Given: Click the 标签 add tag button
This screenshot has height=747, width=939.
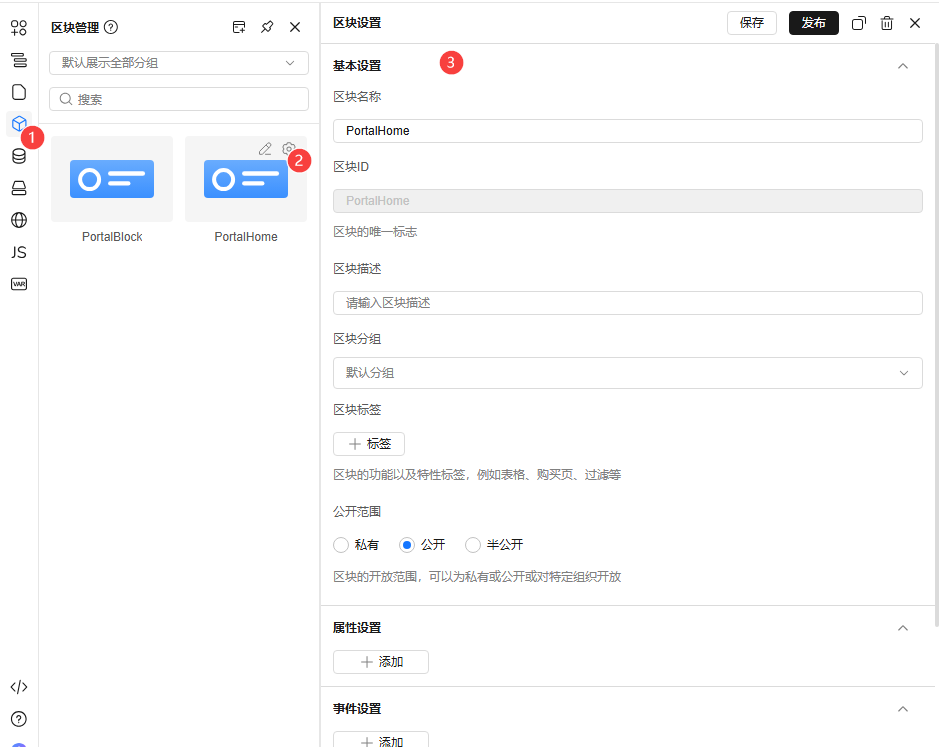Looking at the screenshot, I should pos(368,443).
